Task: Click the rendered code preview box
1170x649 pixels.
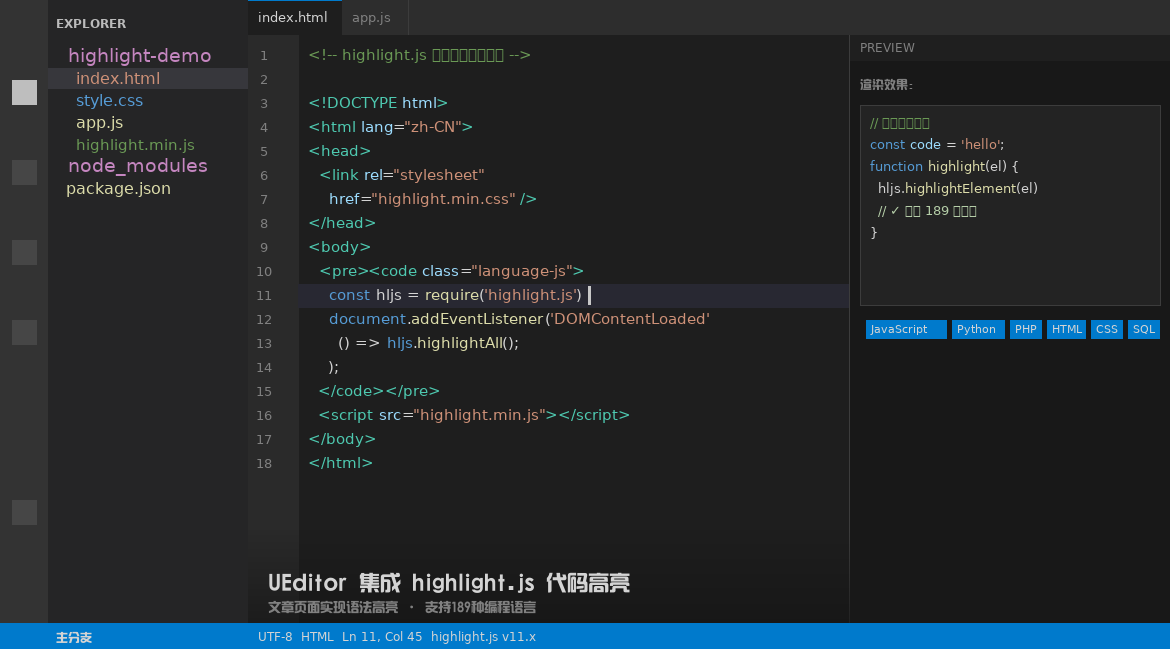Action: [1010, 205]
